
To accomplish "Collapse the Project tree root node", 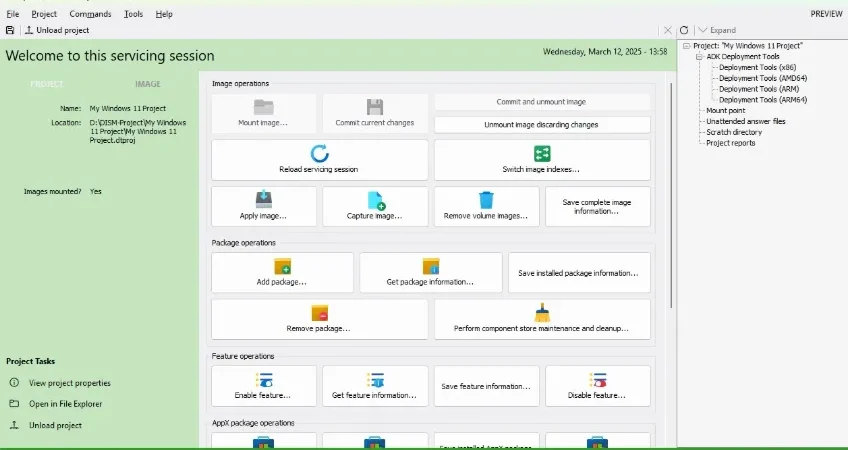I will [x=686, y=46].
